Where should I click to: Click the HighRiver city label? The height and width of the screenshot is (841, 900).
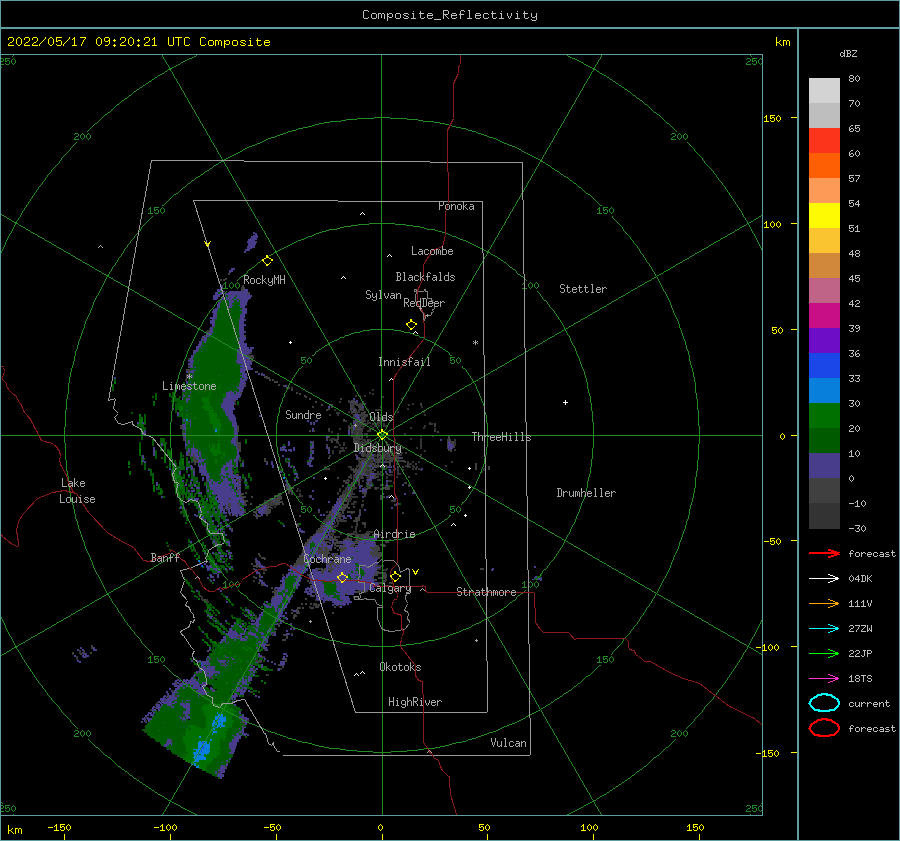[415, 702]
